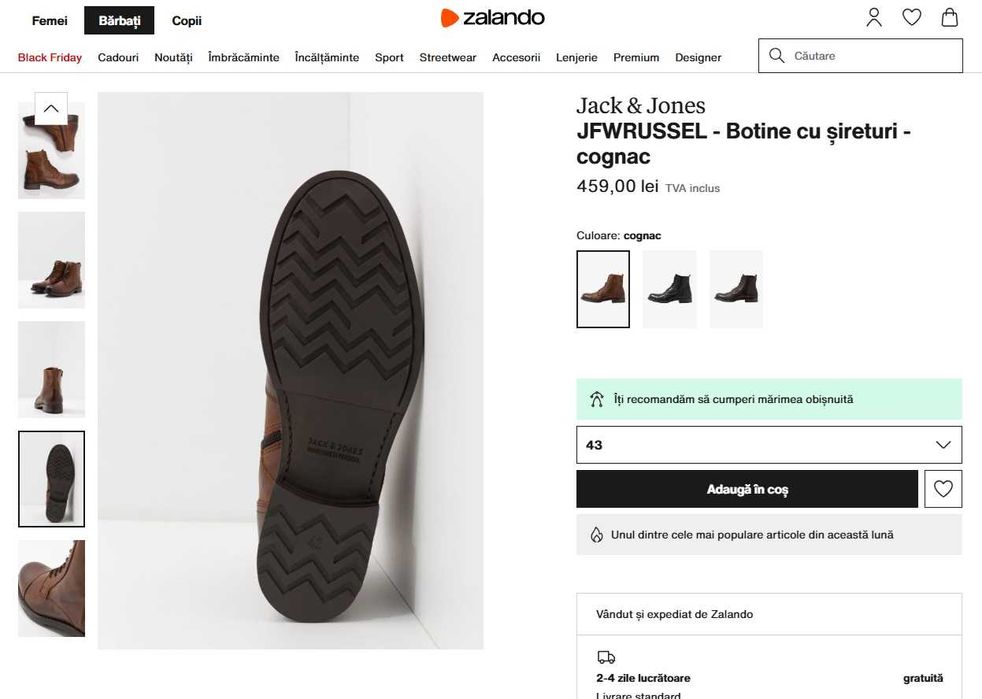Add boot to wishlist with heart button

[943, 489]
